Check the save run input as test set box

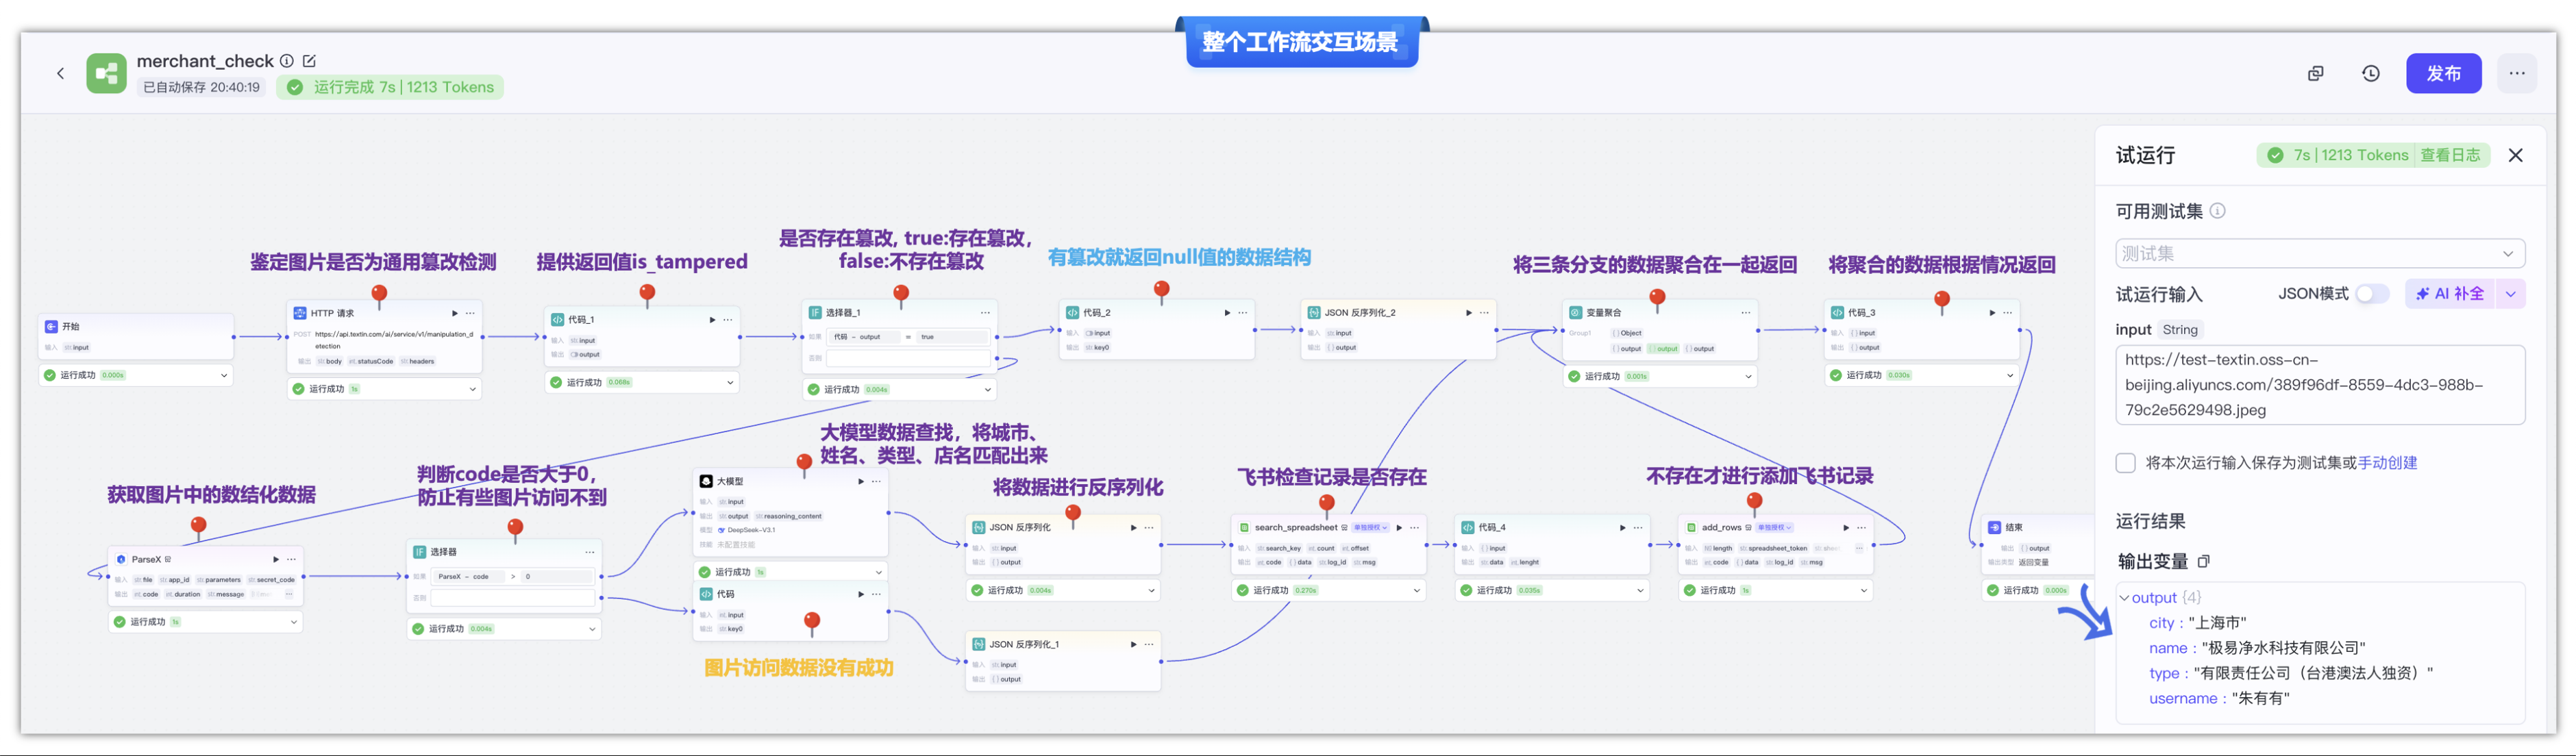(x=2126, y=463)
